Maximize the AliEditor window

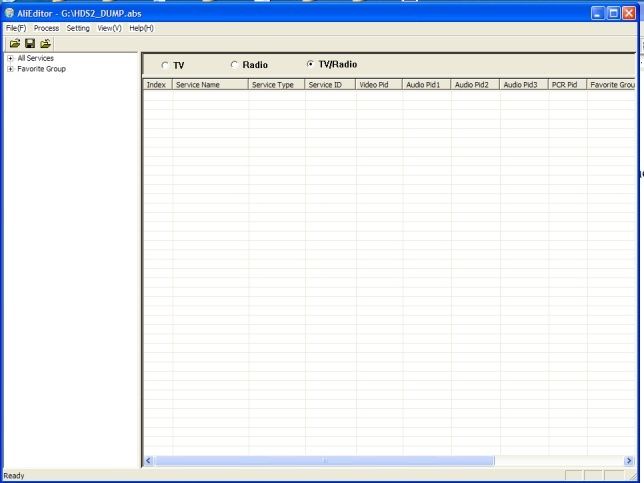click(613, 13)
